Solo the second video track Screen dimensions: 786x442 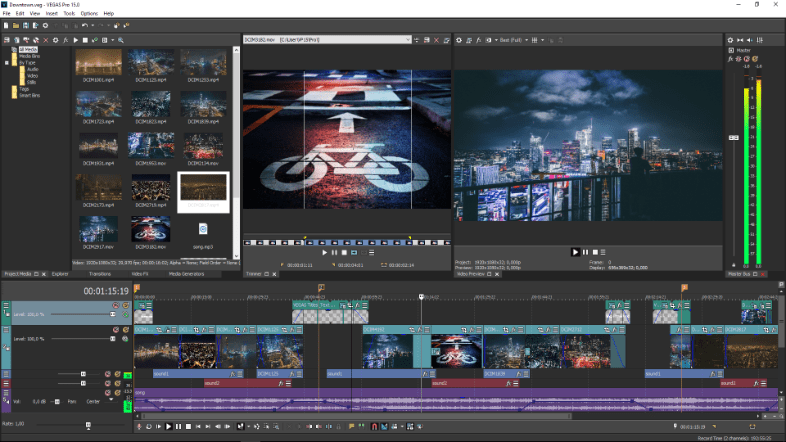point(126,329)
